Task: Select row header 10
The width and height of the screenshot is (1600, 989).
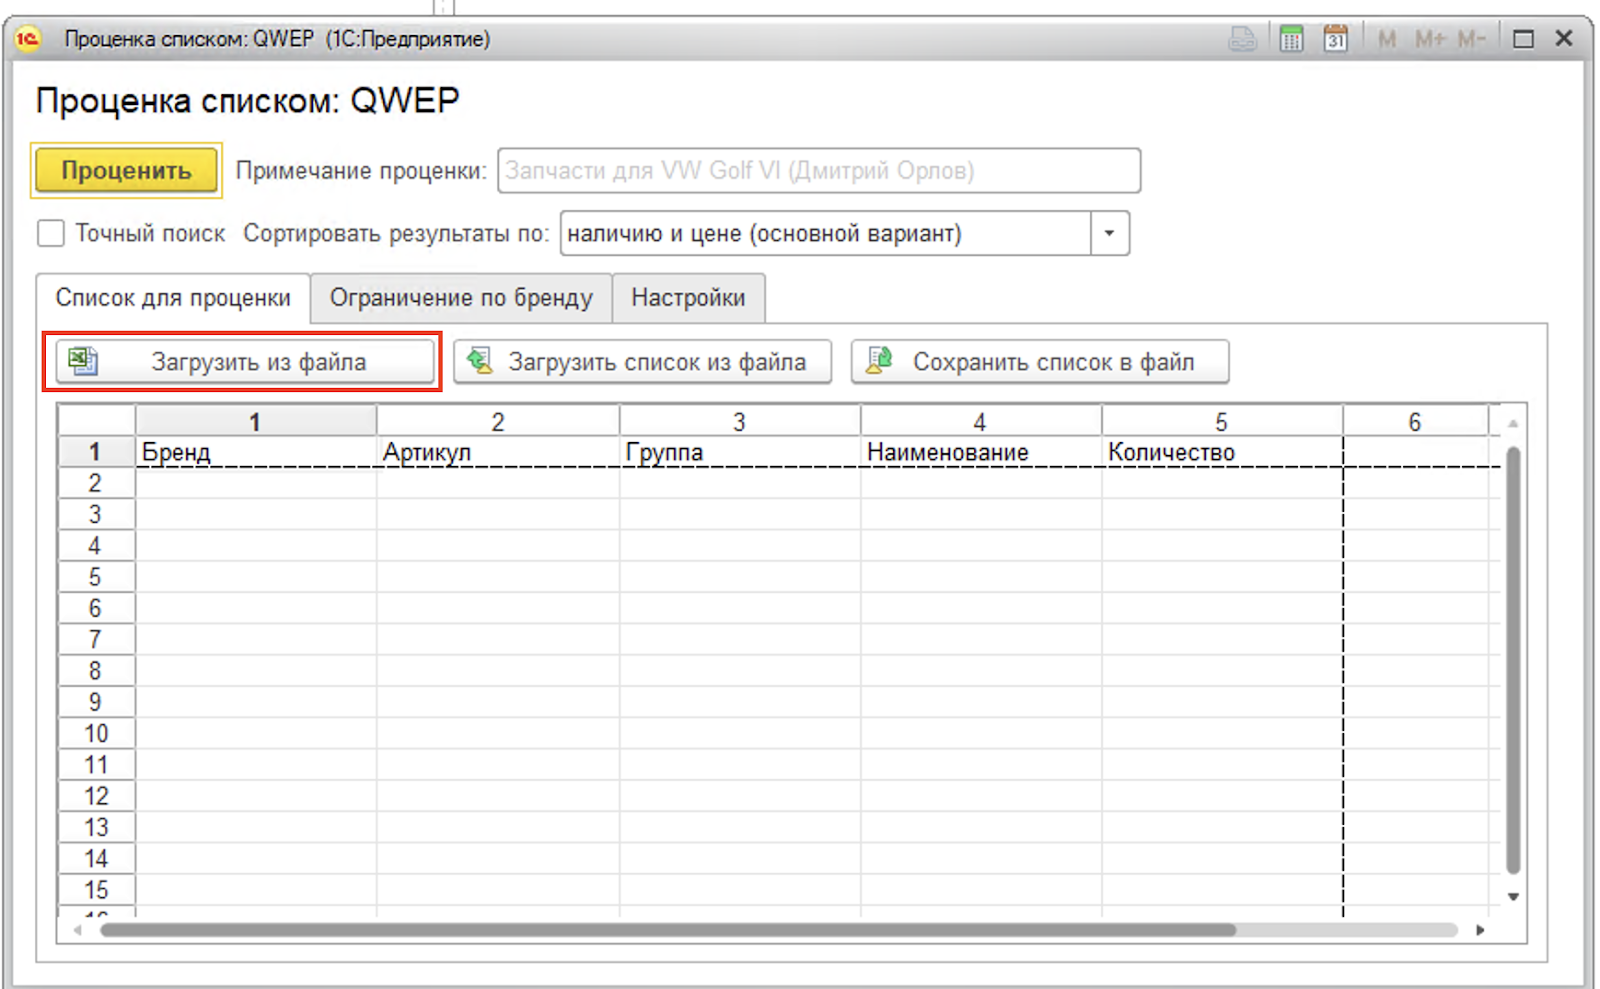Action: 96,733
